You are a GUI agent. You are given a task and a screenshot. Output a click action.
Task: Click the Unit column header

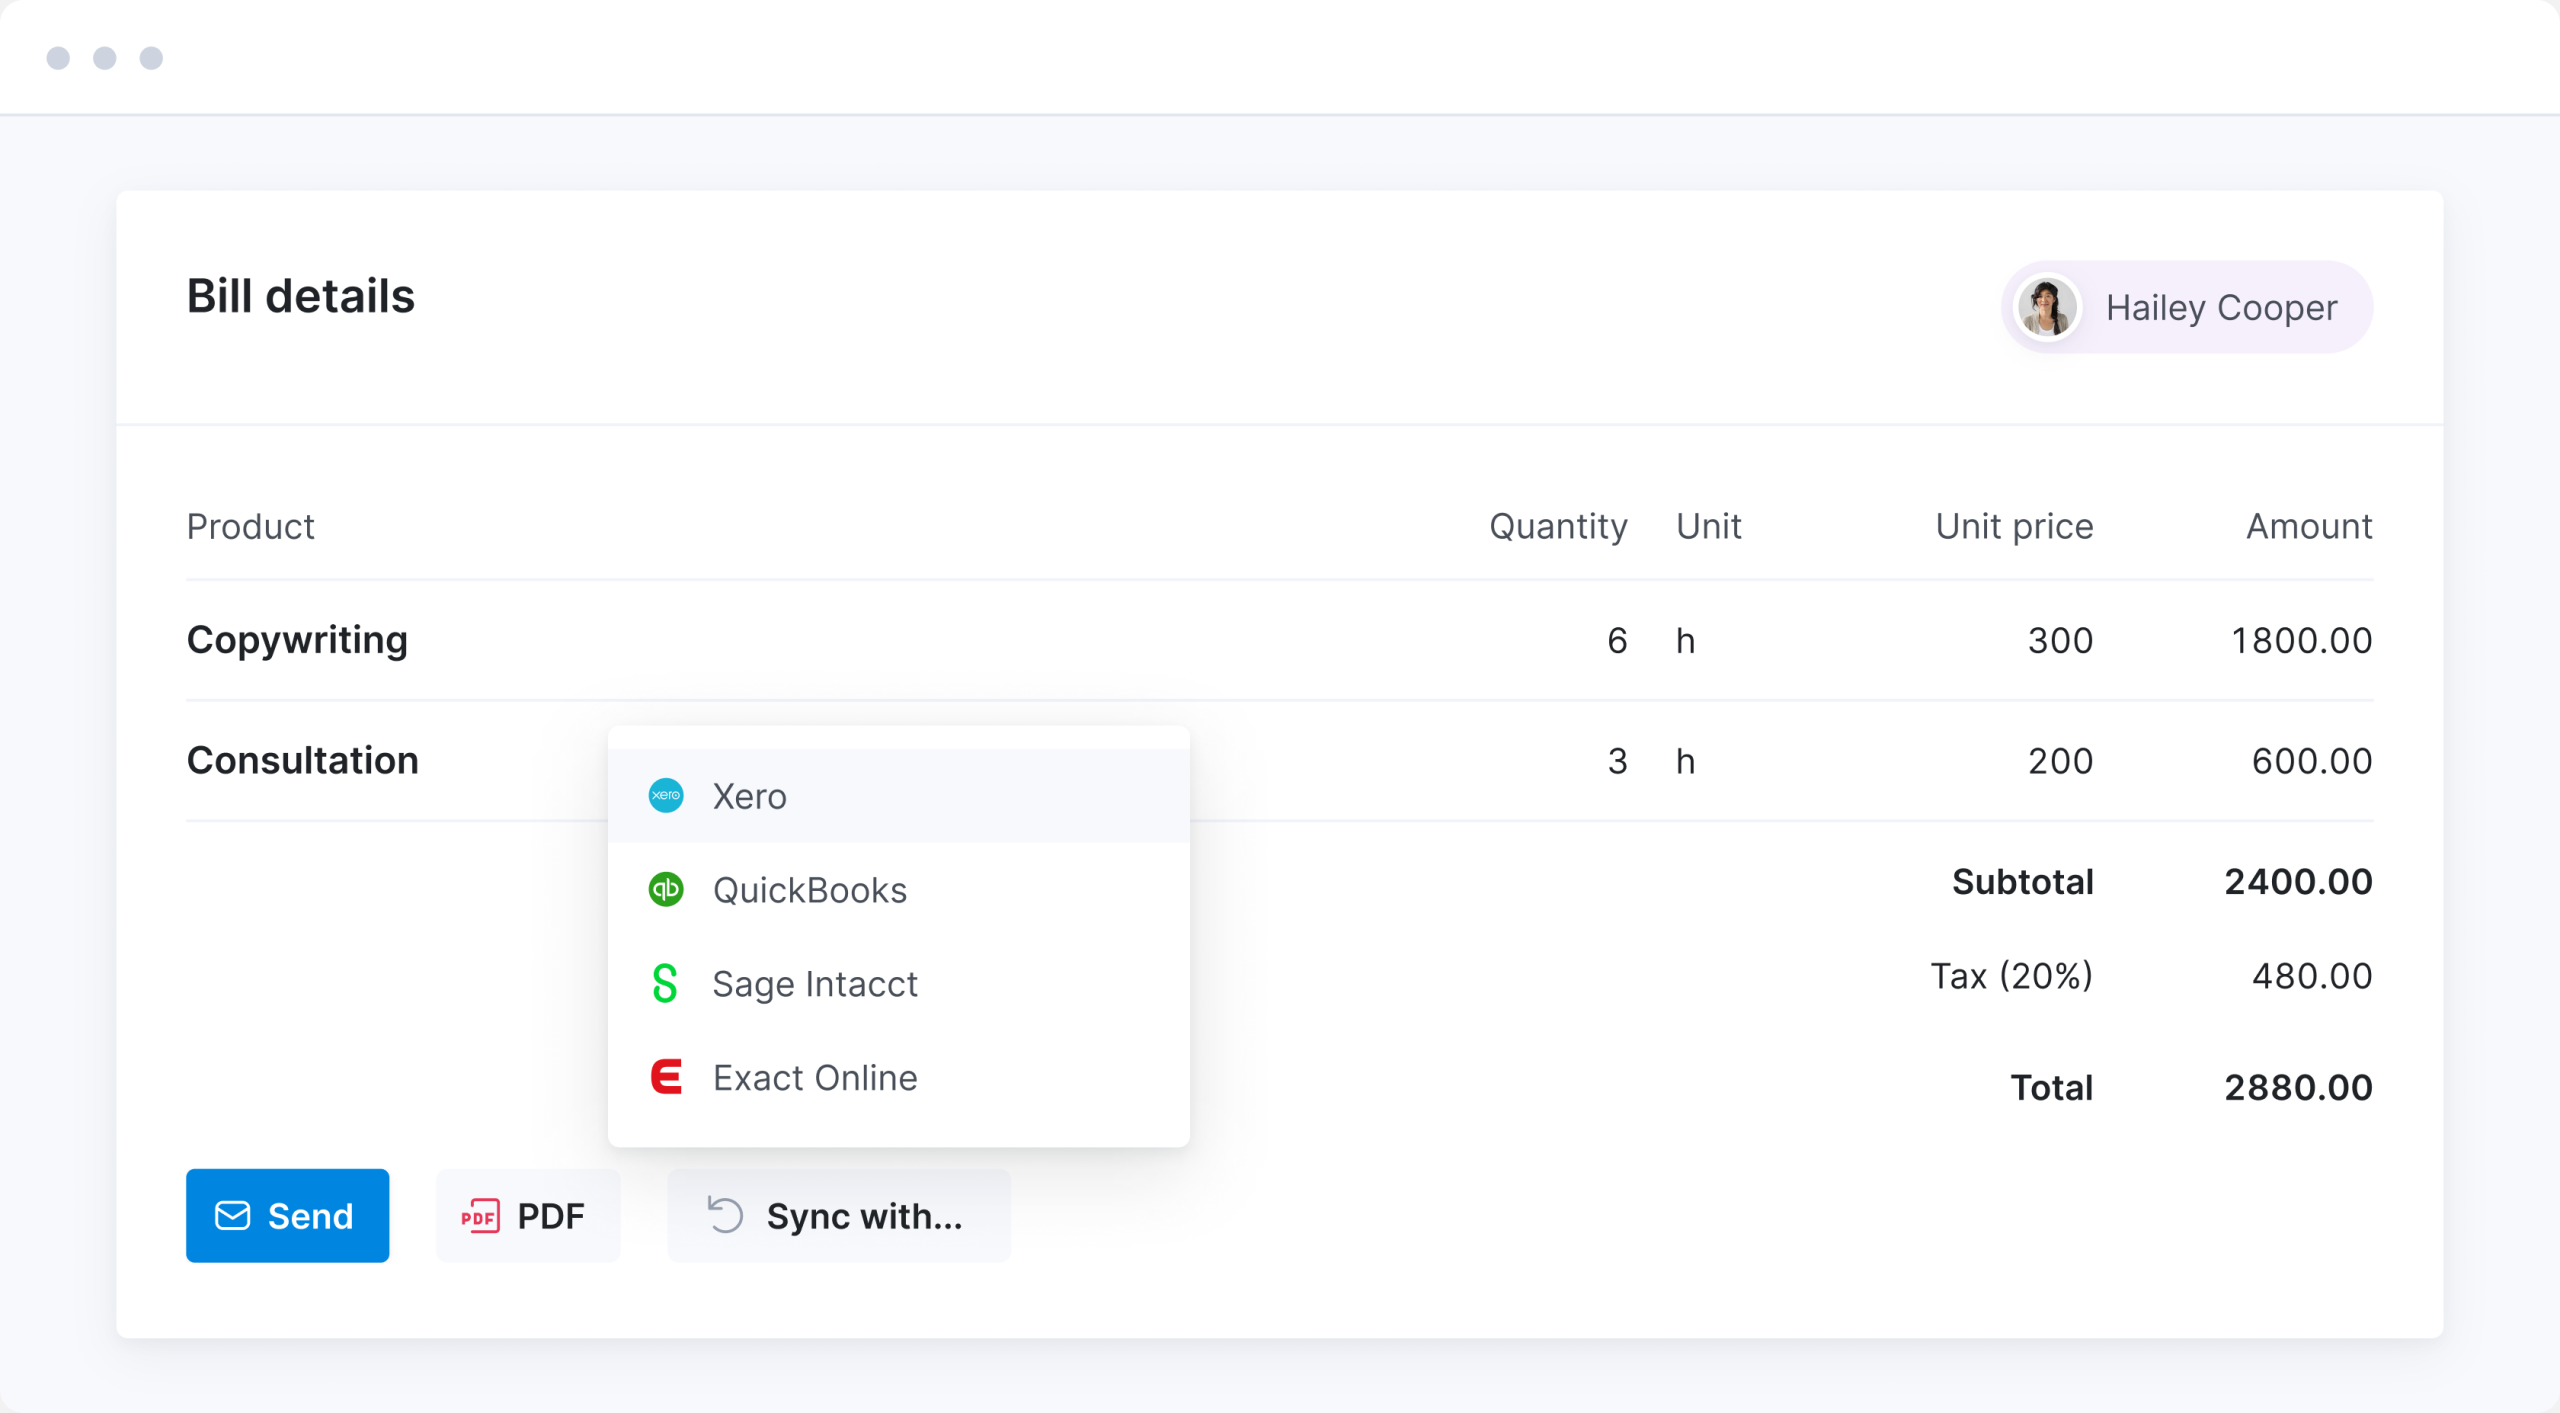pyautogui.click(x=1709, y=526)
